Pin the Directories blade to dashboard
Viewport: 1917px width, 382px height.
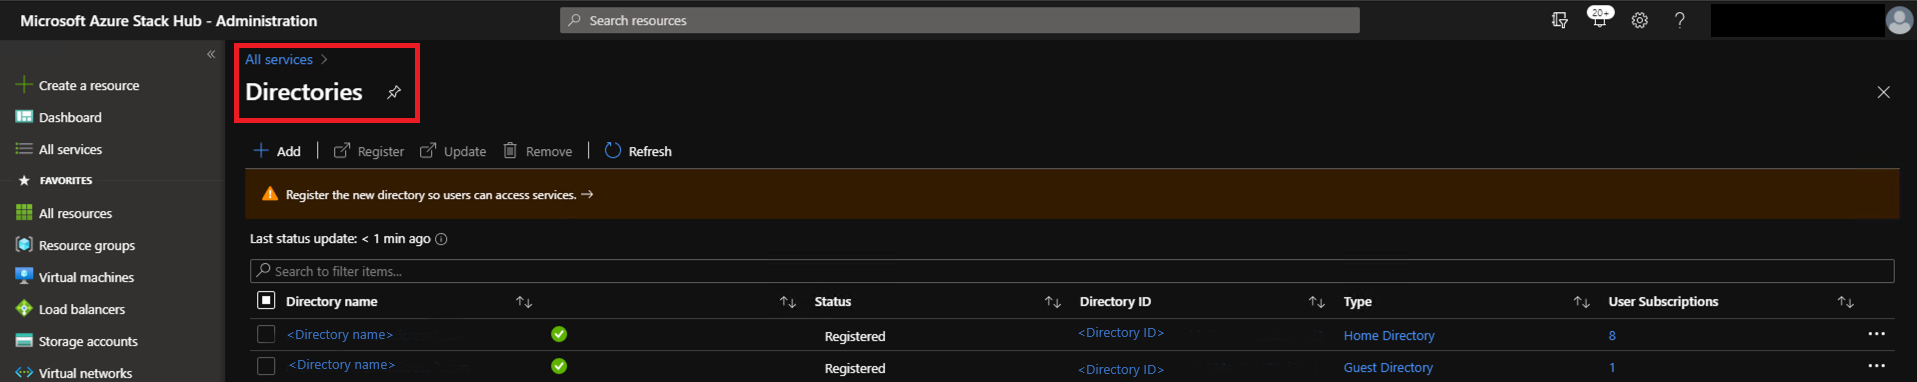(x=394, y=92)
